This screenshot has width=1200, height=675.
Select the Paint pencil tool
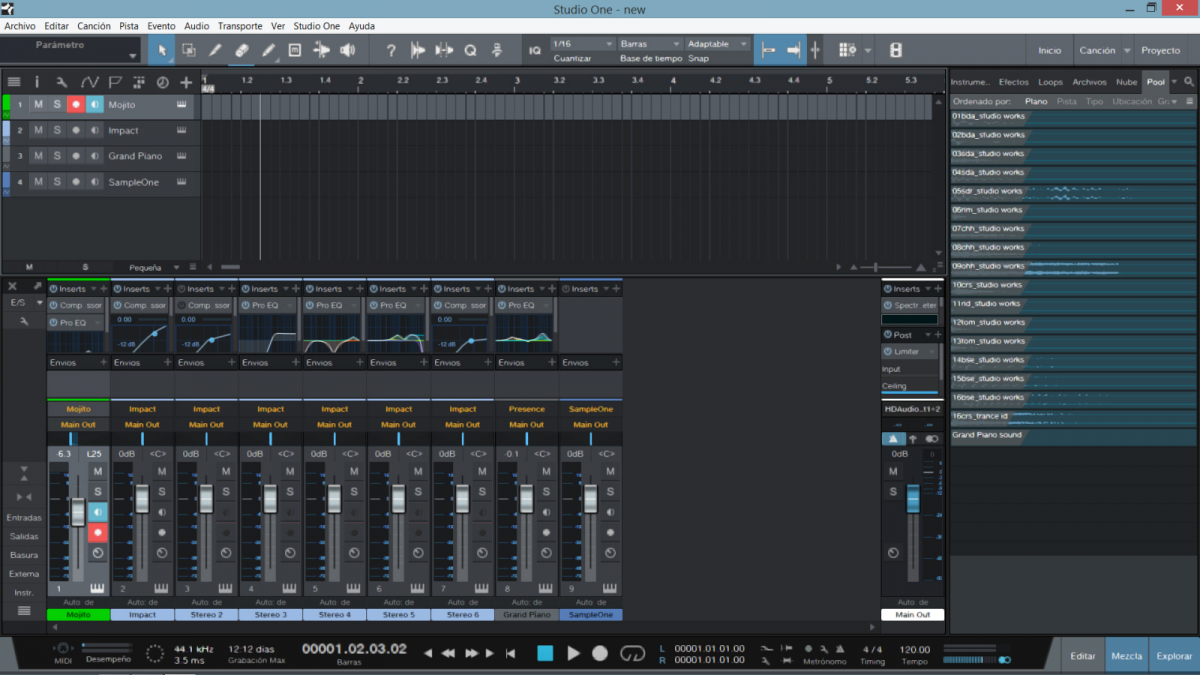tap(268, 50)
